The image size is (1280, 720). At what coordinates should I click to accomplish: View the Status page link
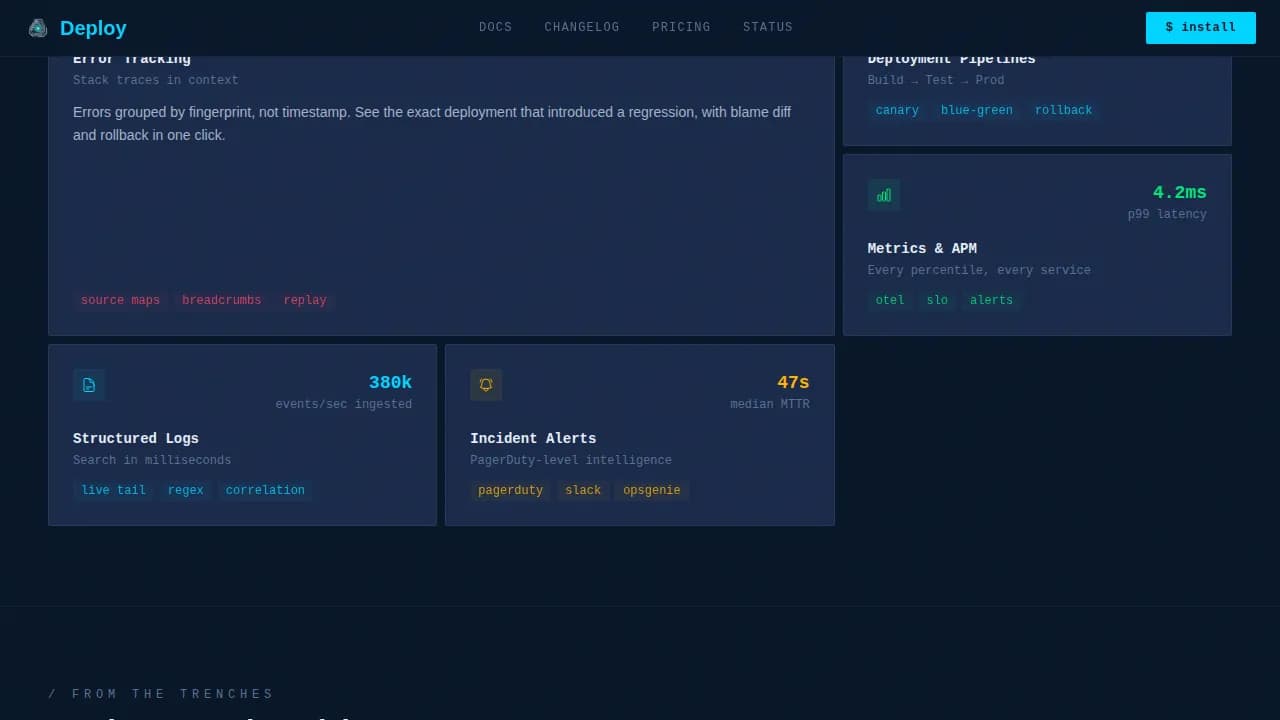pyautogui.click(x=768, y=27)
